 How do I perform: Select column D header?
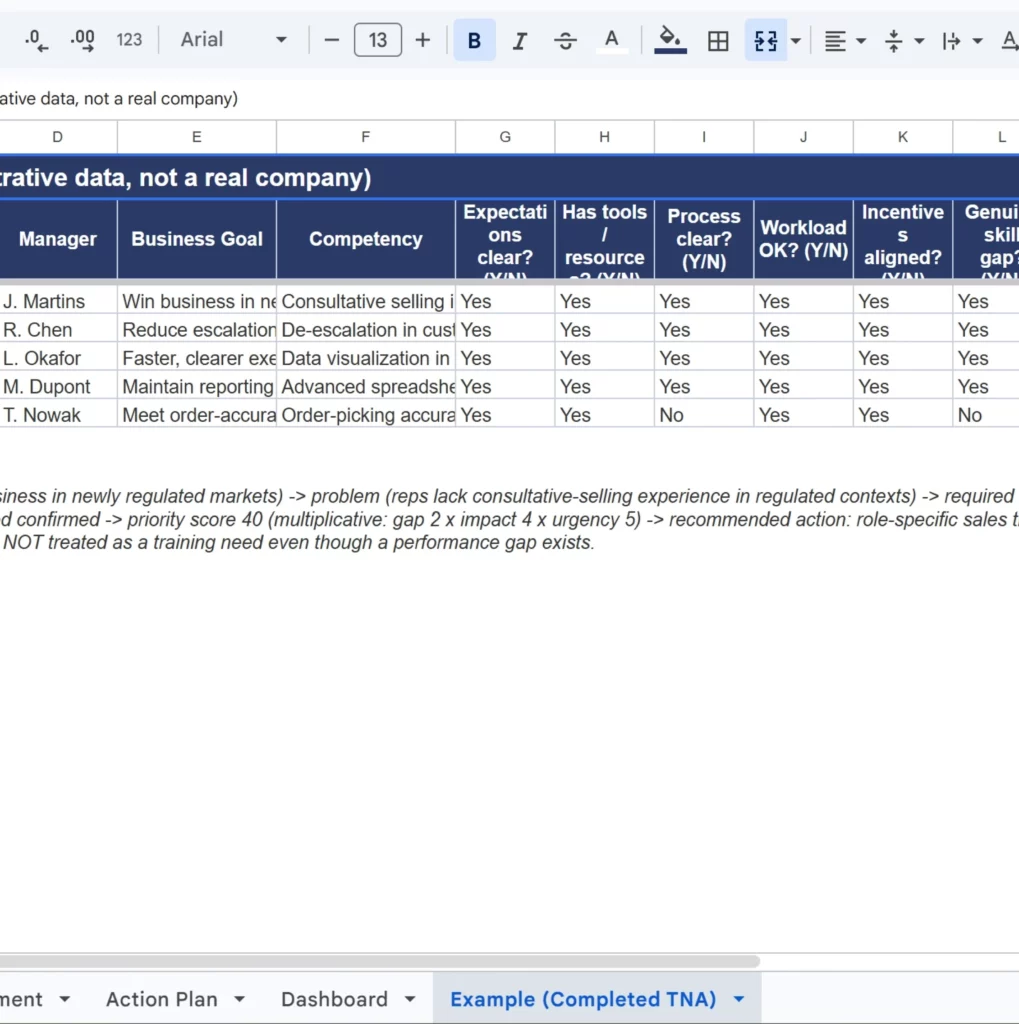(57, 137)
